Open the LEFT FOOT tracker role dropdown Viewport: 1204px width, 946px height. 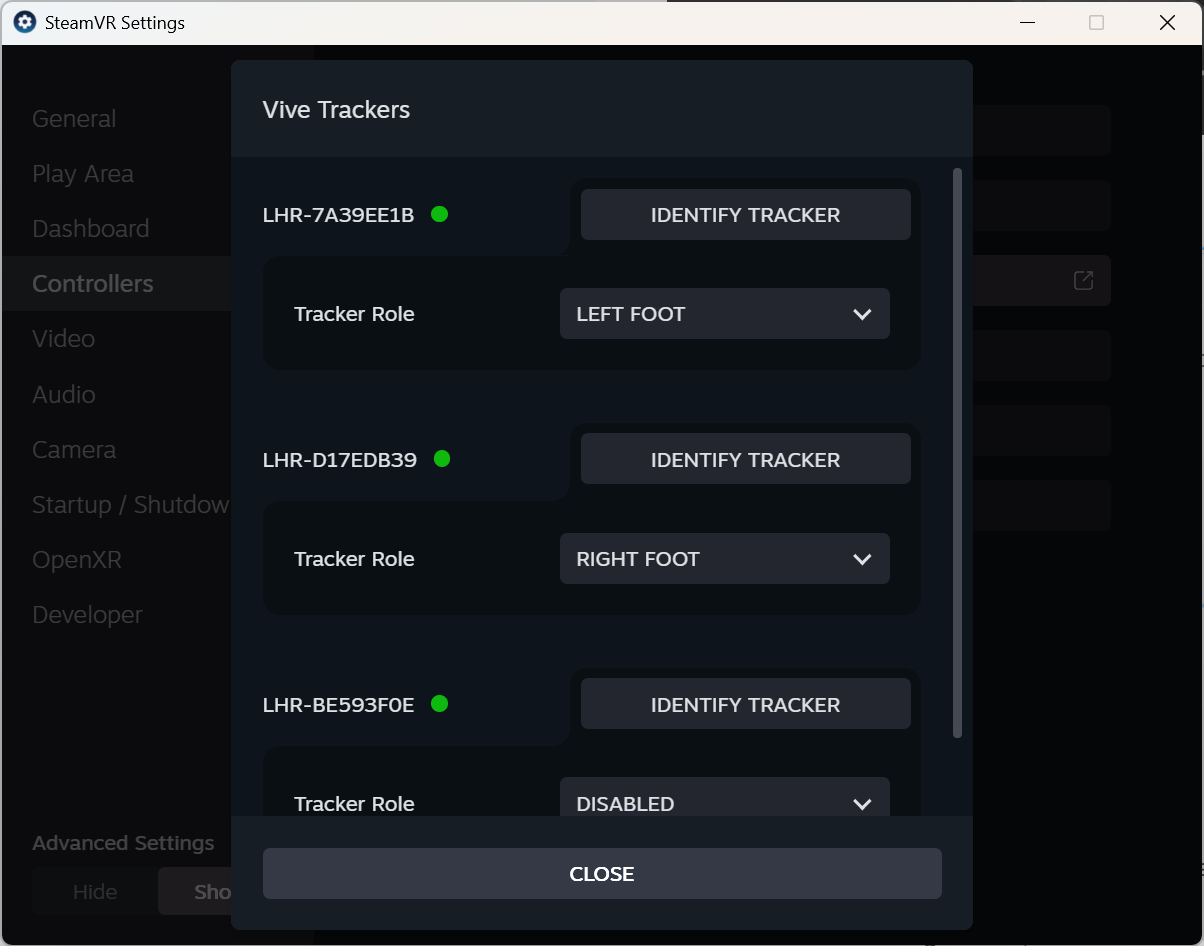(724, 314)
